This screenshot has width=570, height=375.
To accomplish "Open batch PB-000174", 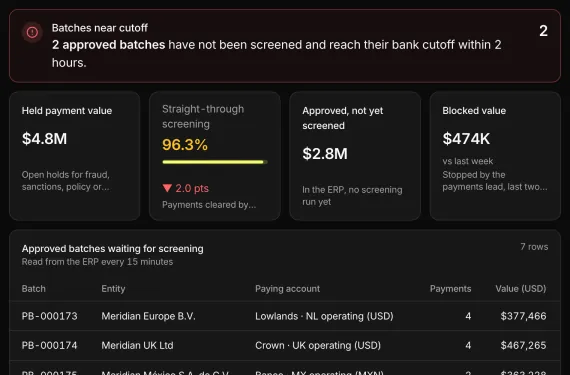I will click(49, 345).
